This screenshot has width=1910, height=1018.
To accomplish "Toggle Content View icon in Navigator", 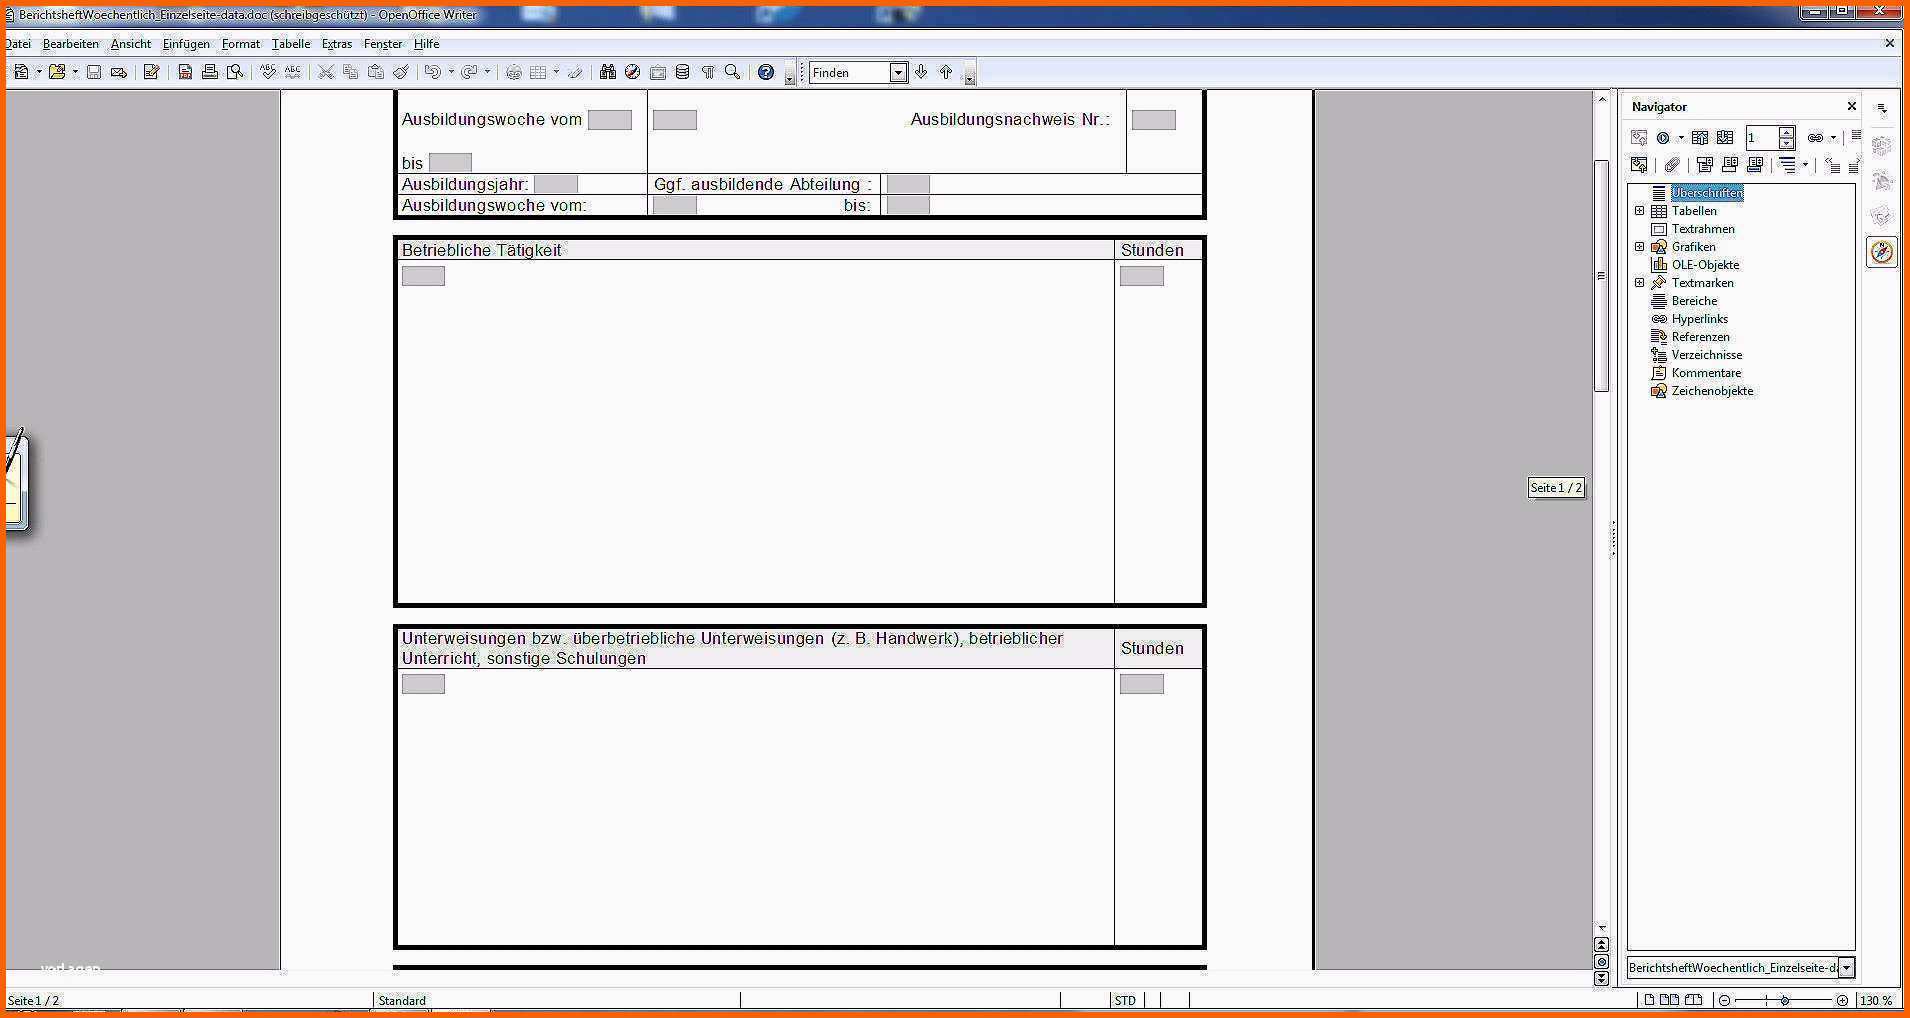I will pos(1639,165).
